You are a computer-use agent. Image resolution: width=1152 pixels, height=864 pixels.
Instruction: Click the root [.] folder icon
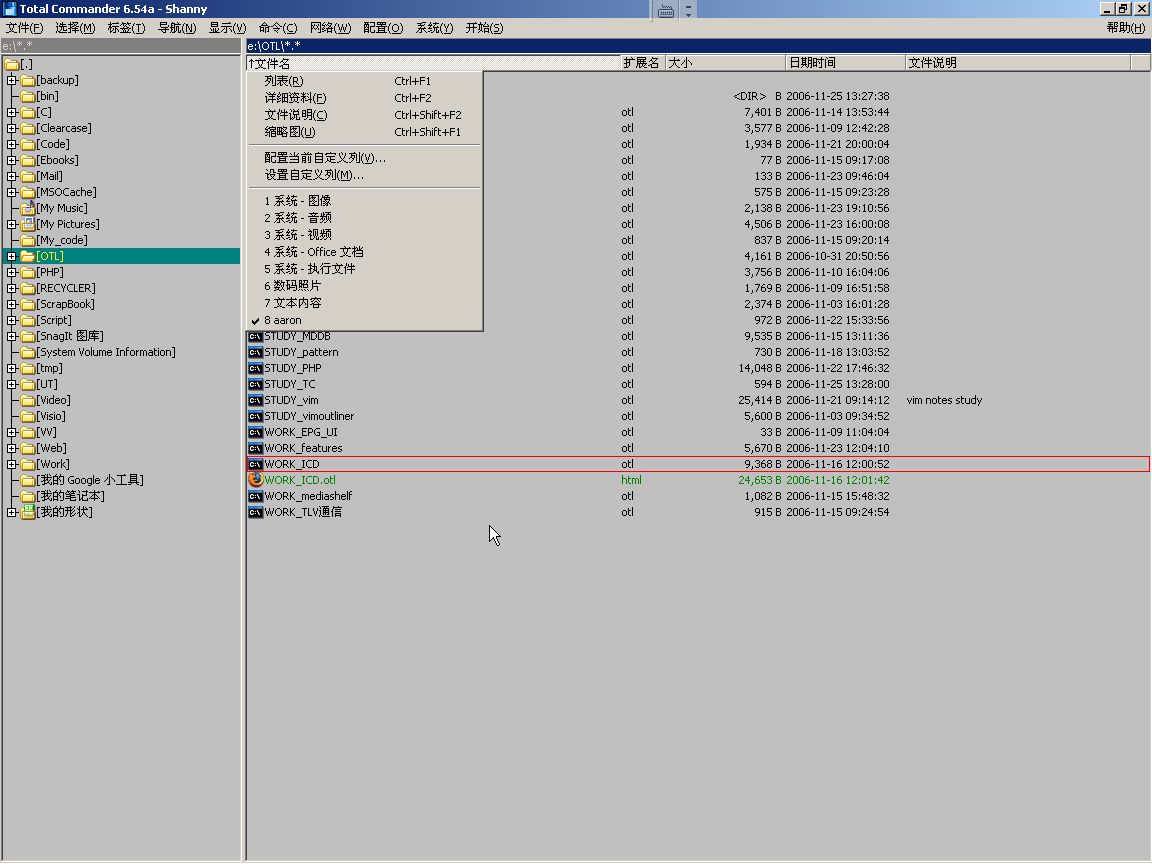(12, 65)
